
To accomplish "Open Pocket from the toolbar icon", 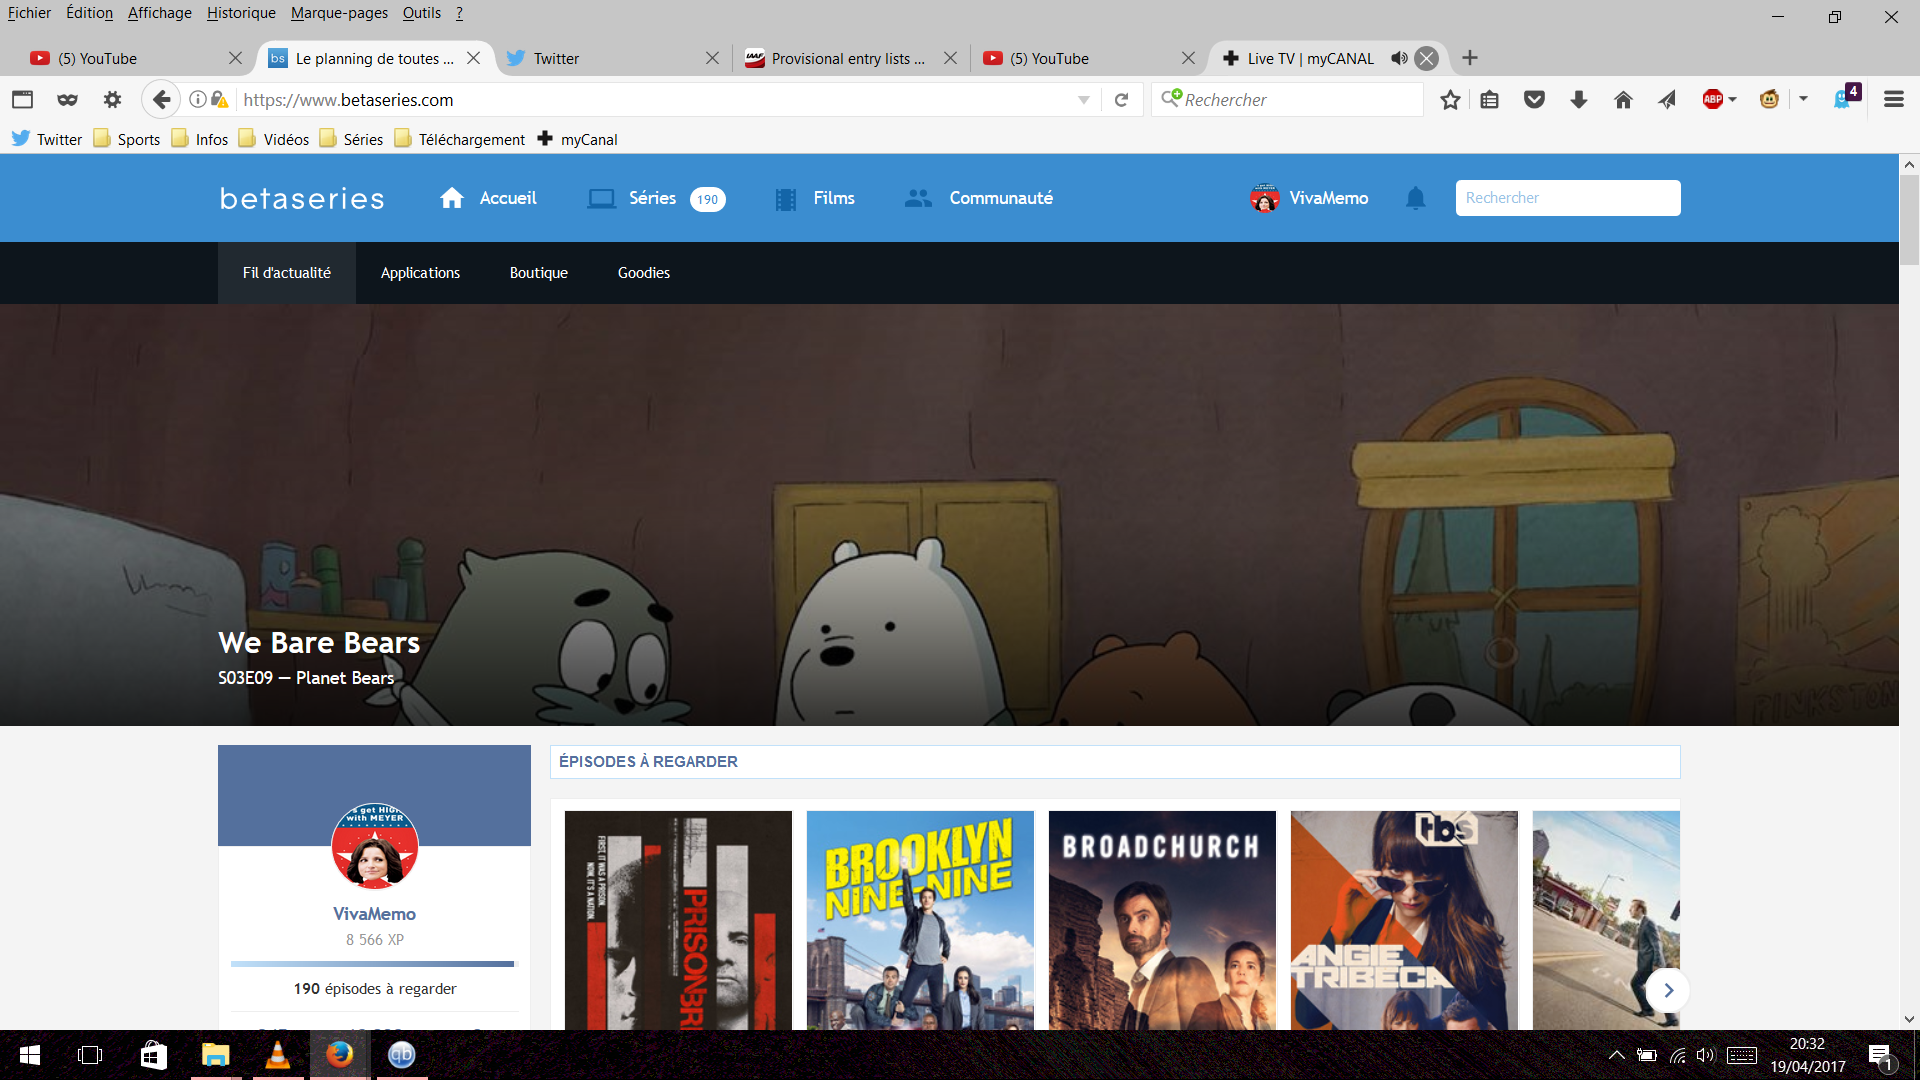I will coord(1534,99).
